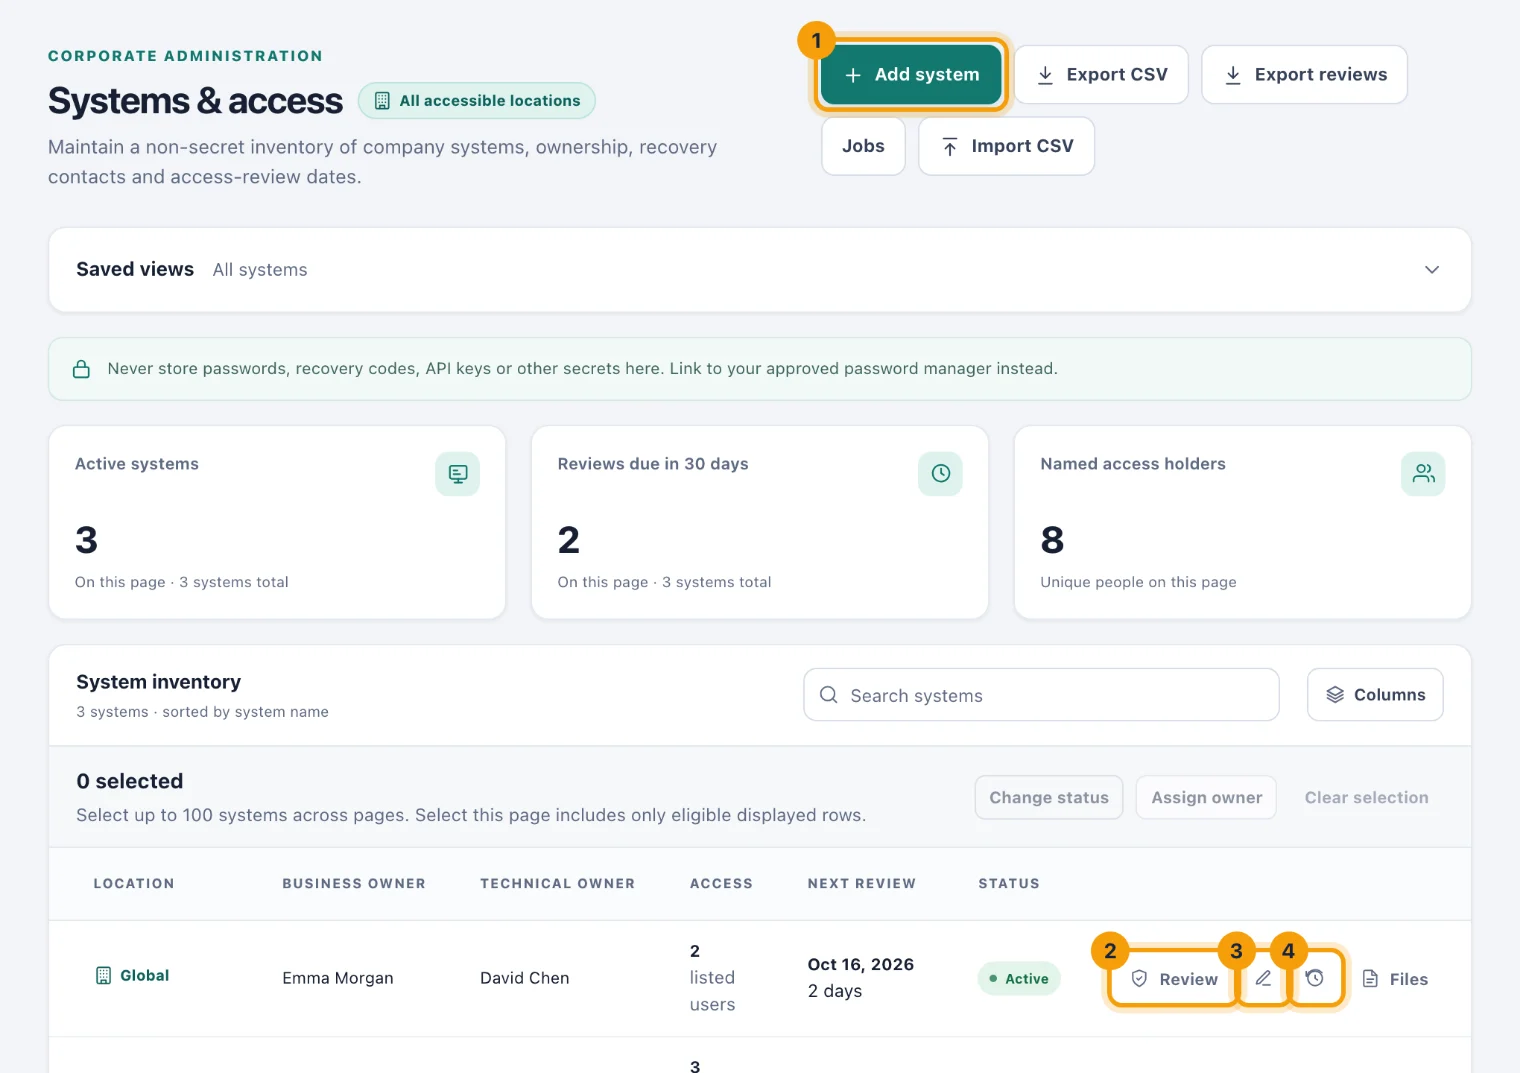Click the System inventory heading
Screen dimensions: 1520x1073
pyautogui.click(x=159, y=682)
